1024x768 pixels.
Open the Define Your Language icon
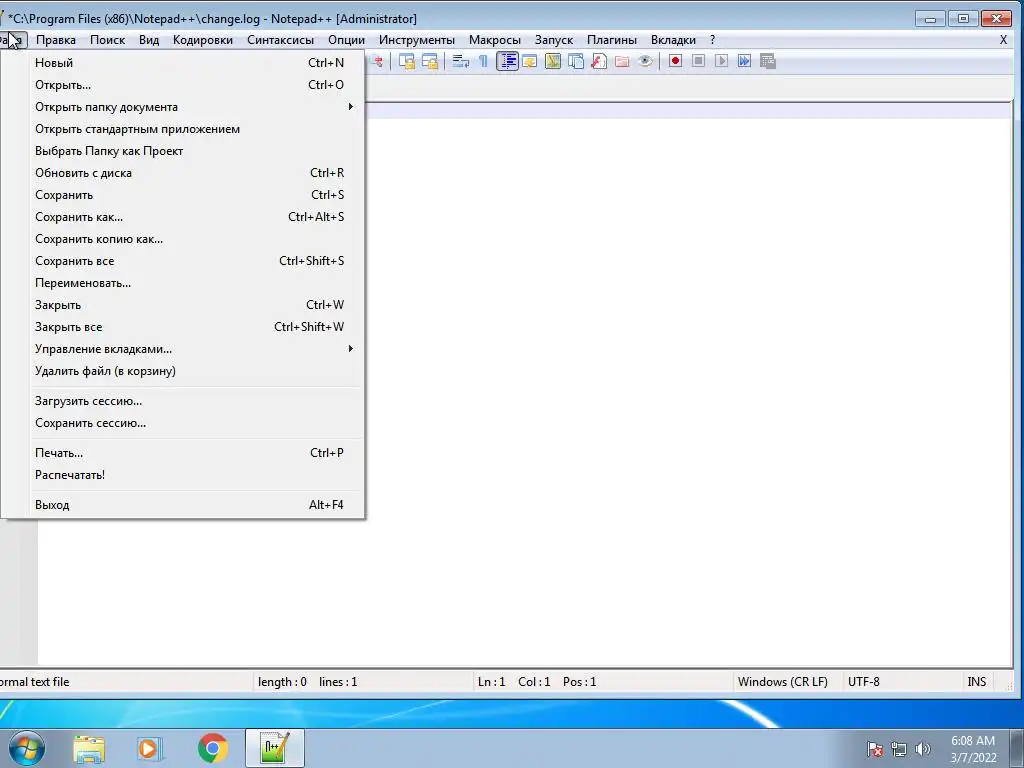tap(530, 61)
